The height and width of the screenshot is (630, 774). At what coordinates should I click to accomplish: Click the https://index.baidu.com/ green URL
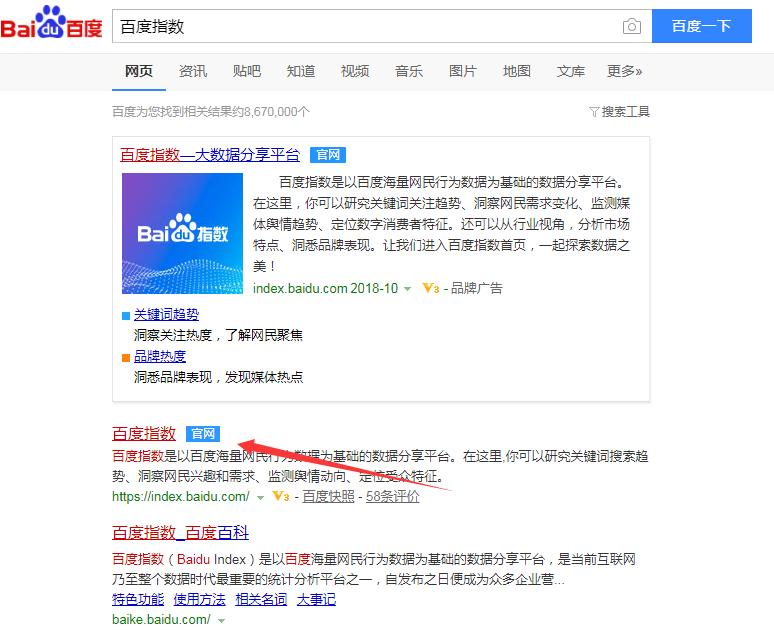pos(181,496)
